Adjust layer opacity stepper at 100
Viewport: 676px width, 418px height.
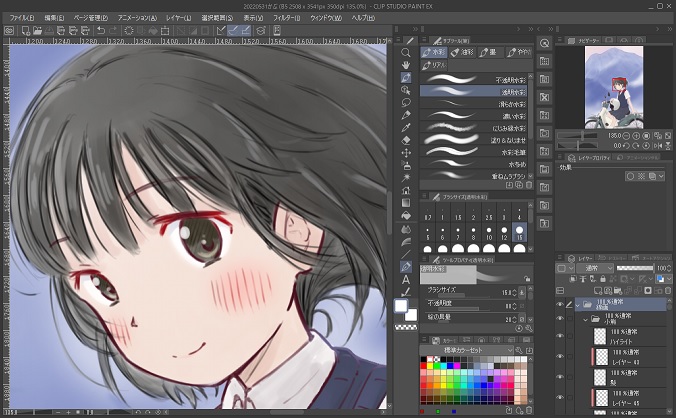pos(669,268)
